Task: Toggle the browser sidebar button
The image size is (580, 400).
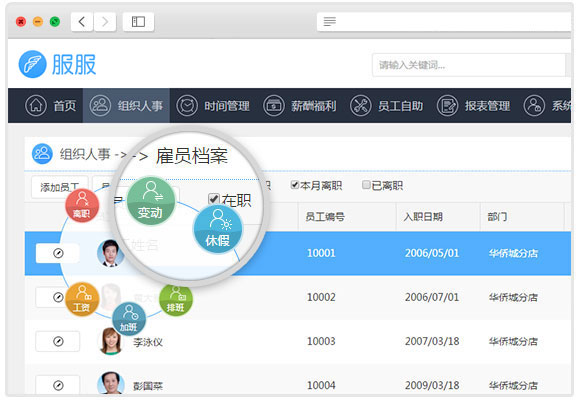Action: point(138,21)
